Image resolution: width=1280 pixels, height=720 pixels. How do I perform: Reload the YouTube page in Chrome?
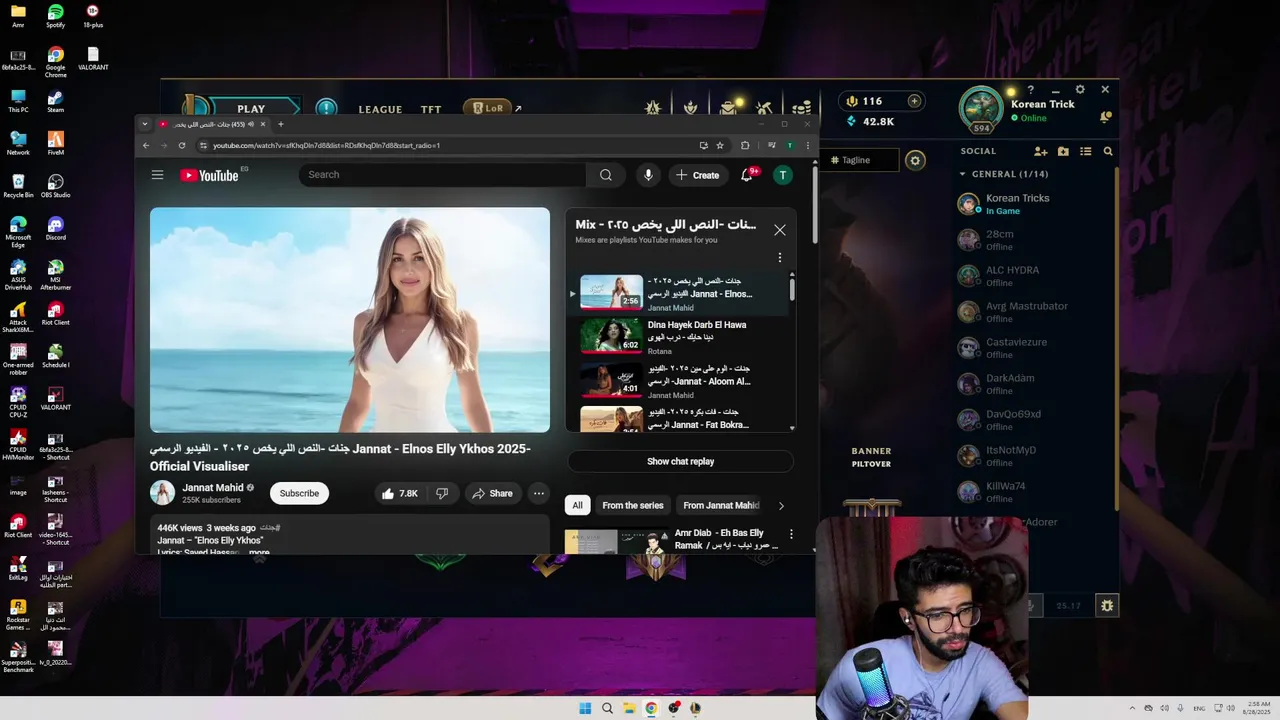pyautogui.click(x=181, y=145)
